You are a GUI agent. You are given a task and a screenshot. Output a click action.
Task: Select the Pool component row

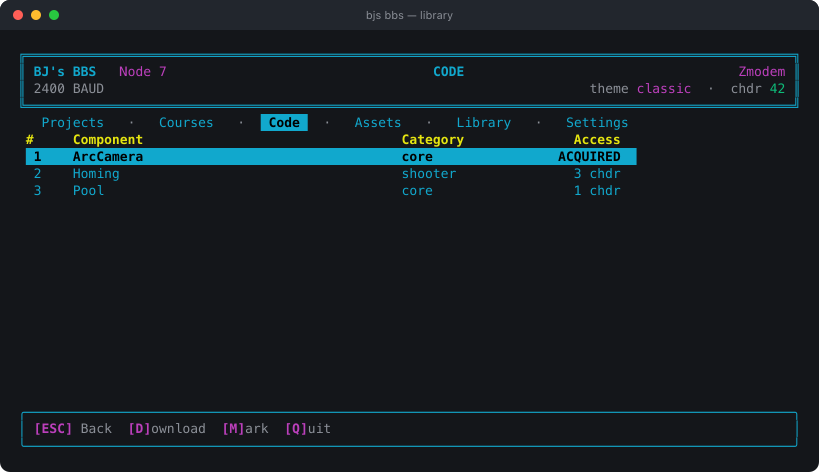[x=331, y=191]
